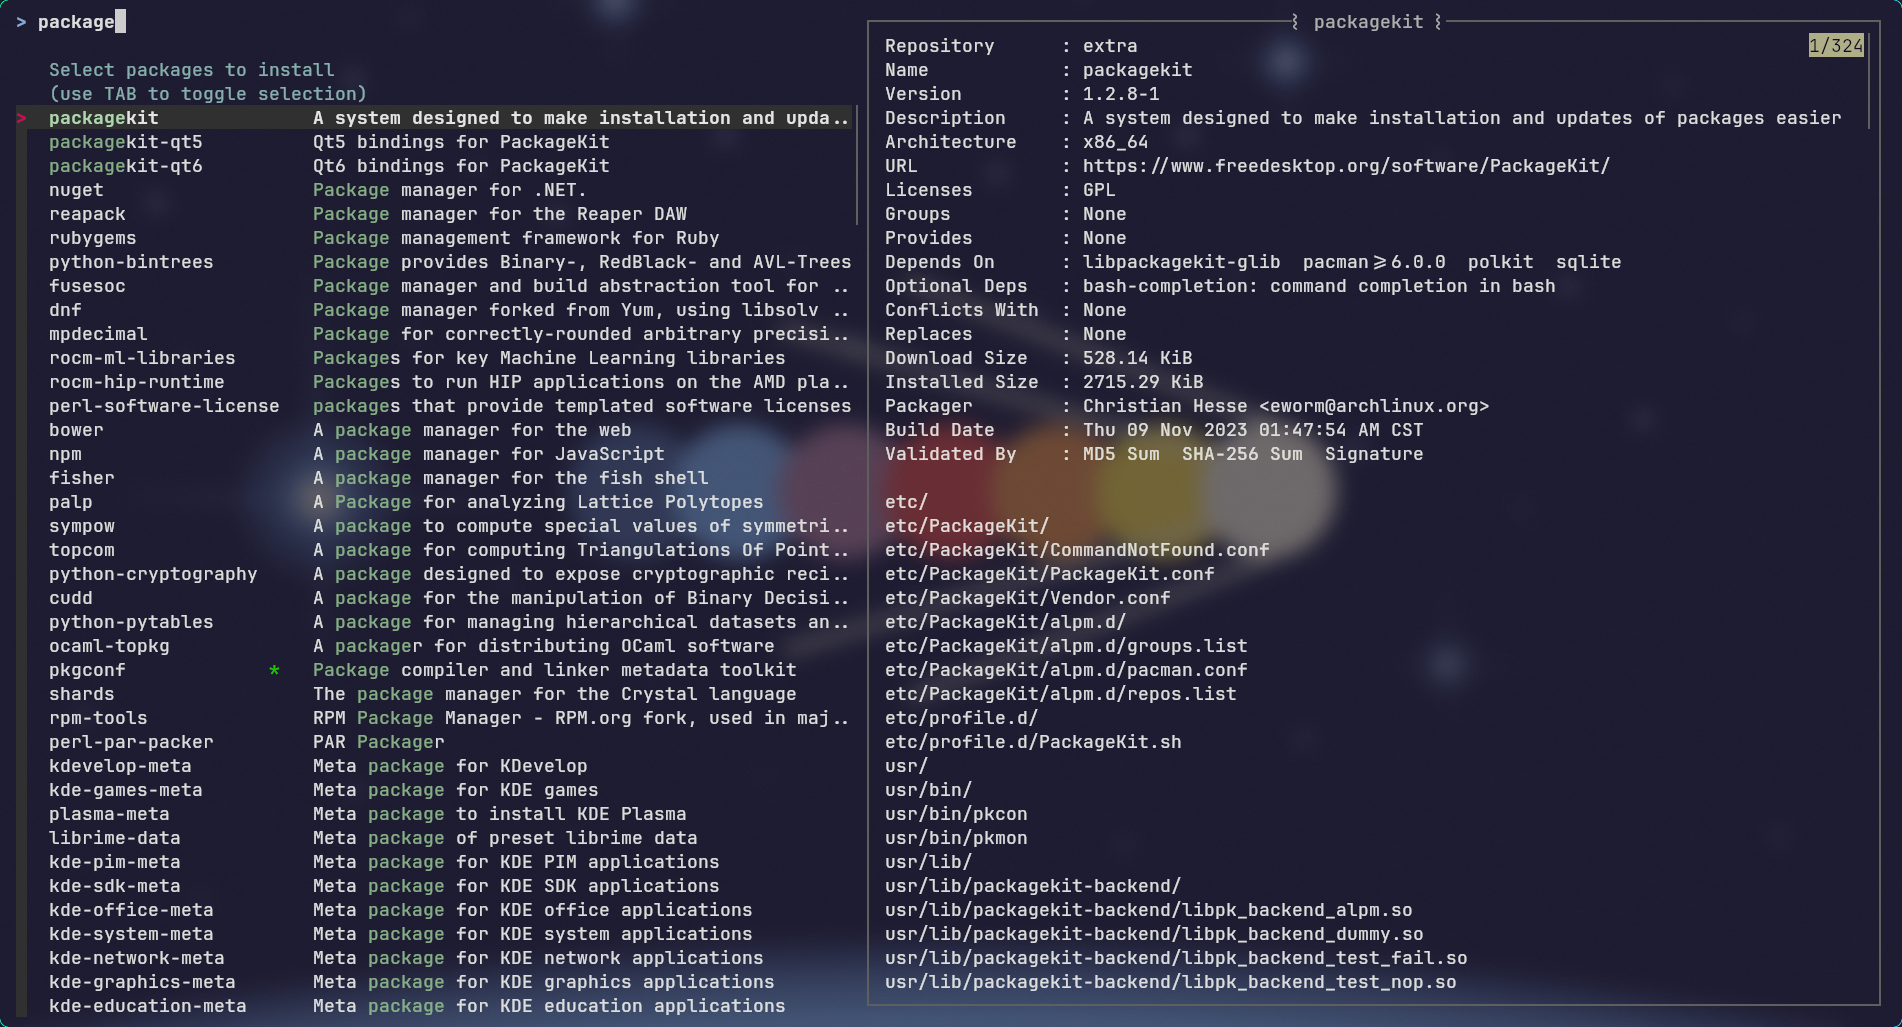Select ocaml-topkg entry
Screen dimensions: 1902x1027
pyautogui.click(x=434, y=646)
